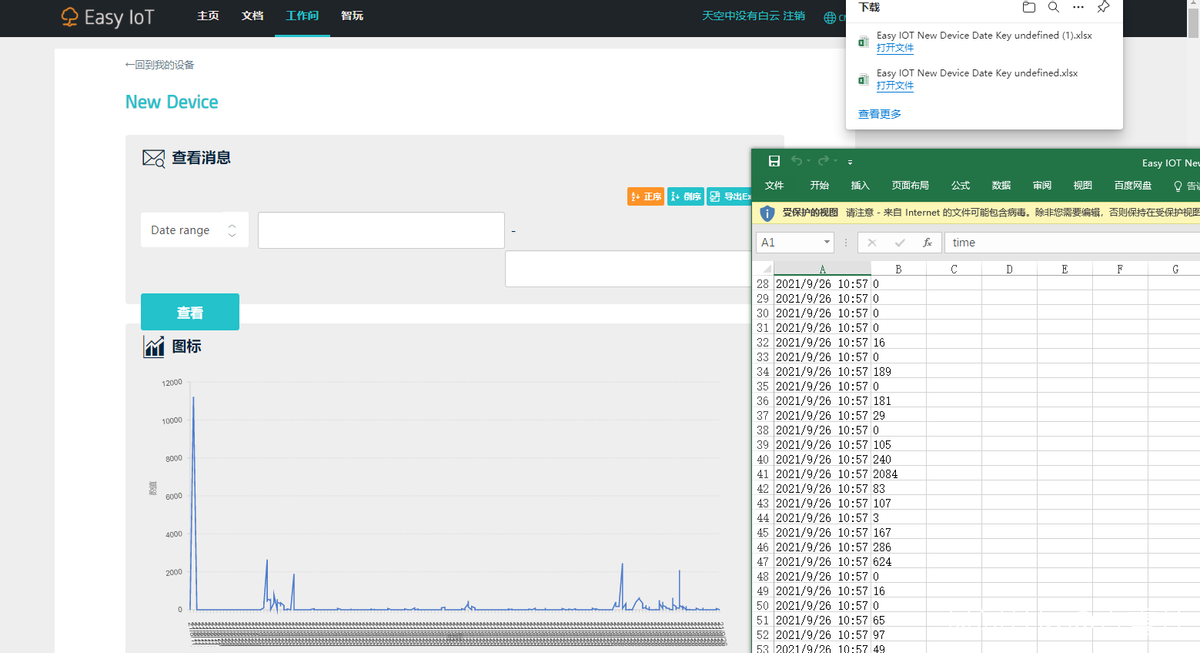Click the 回到我的设备 back link
The image size is (1200, 653).
click(160, 65)
